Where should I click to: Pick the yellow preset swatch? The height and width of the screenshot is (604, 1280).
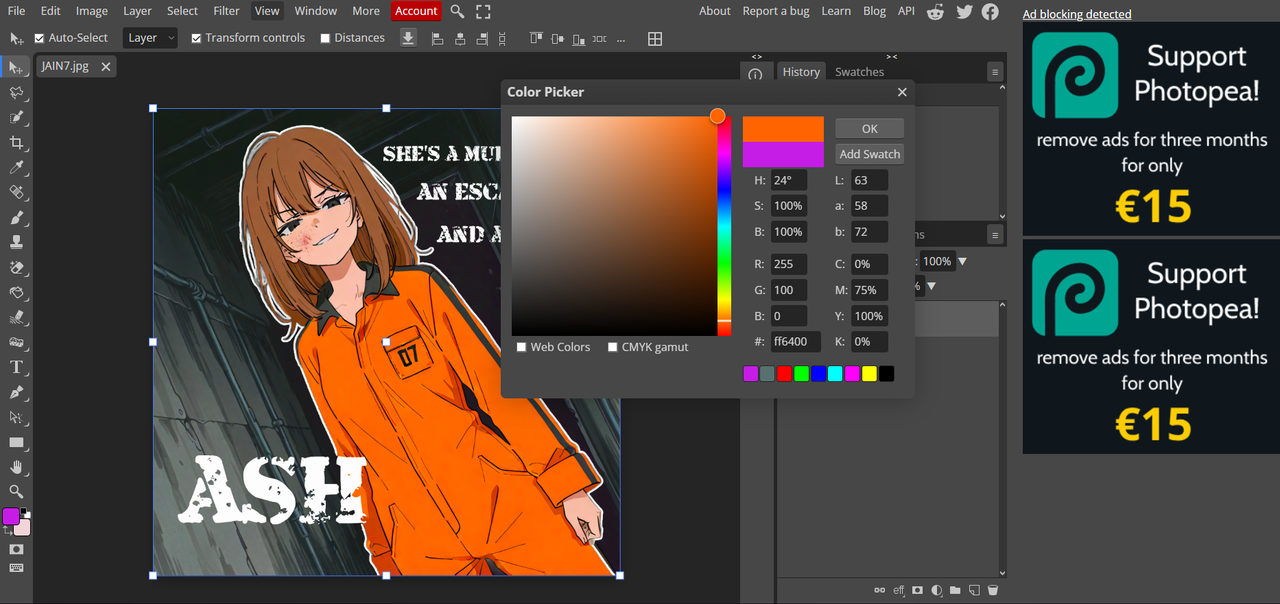tap(869, 374)
